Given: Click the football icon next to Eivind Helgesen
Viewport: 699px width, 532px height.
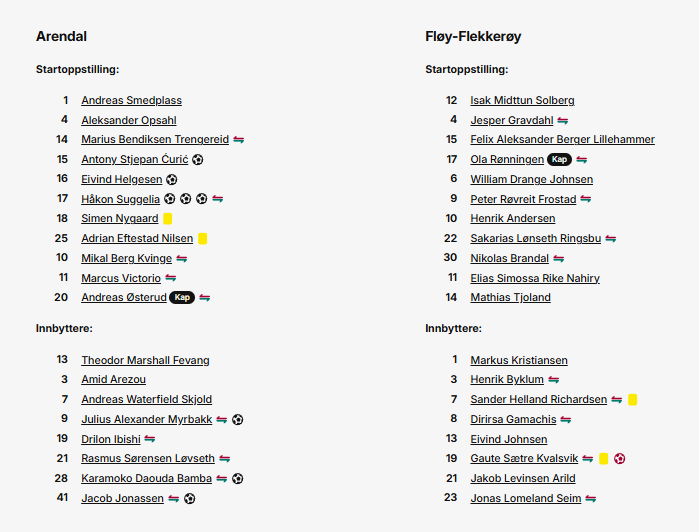Looking at the screenshot, I should pos(171,180).
